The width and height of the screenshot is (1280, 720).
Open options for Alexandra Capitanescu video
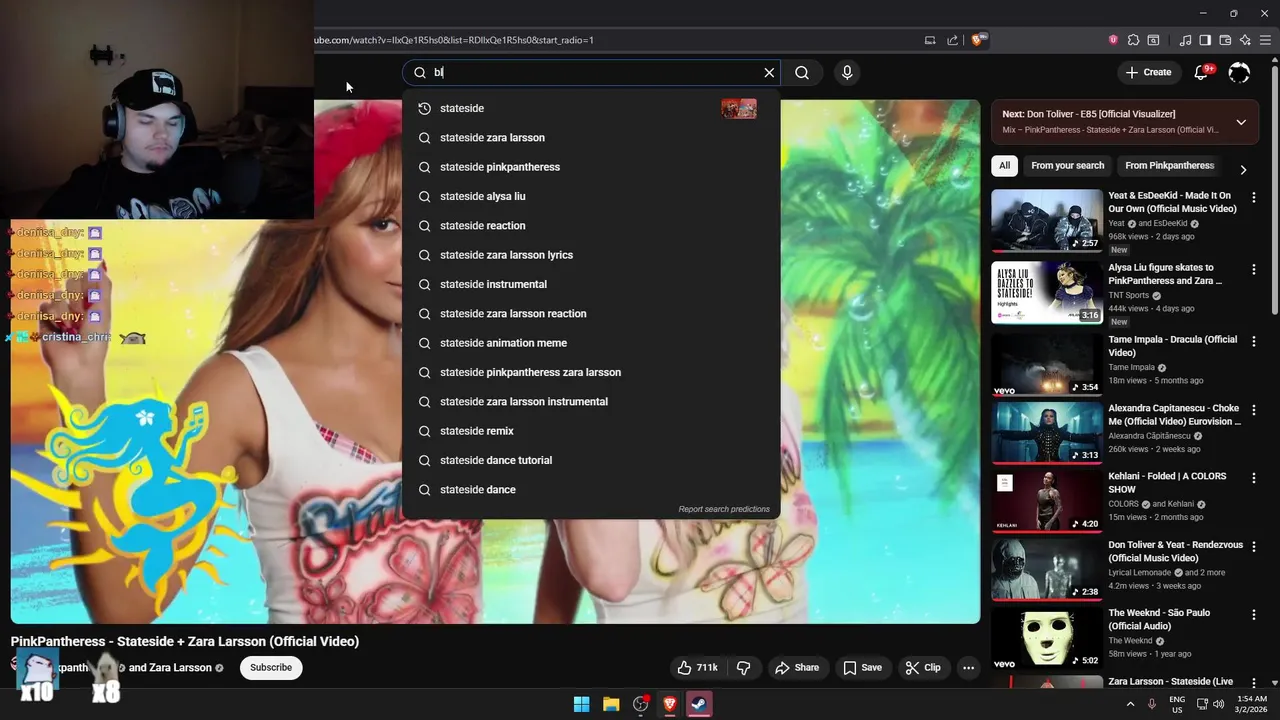[1253, 411]
